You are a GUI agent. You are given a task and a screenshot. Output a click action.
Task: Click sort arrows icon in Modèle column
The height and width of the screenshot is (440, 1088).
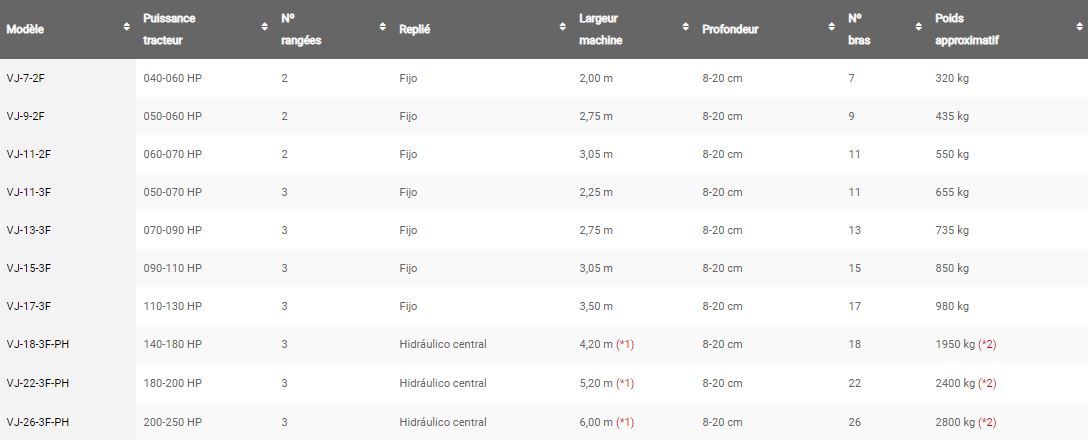coord(126,29)
